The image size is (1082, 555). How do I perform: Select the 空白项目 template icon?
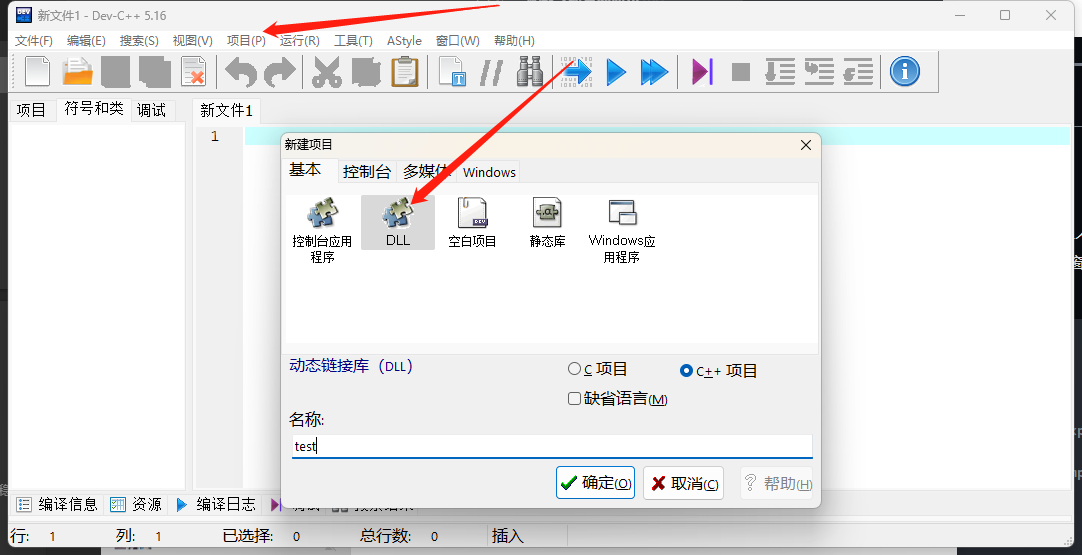(x=472, y=215)
